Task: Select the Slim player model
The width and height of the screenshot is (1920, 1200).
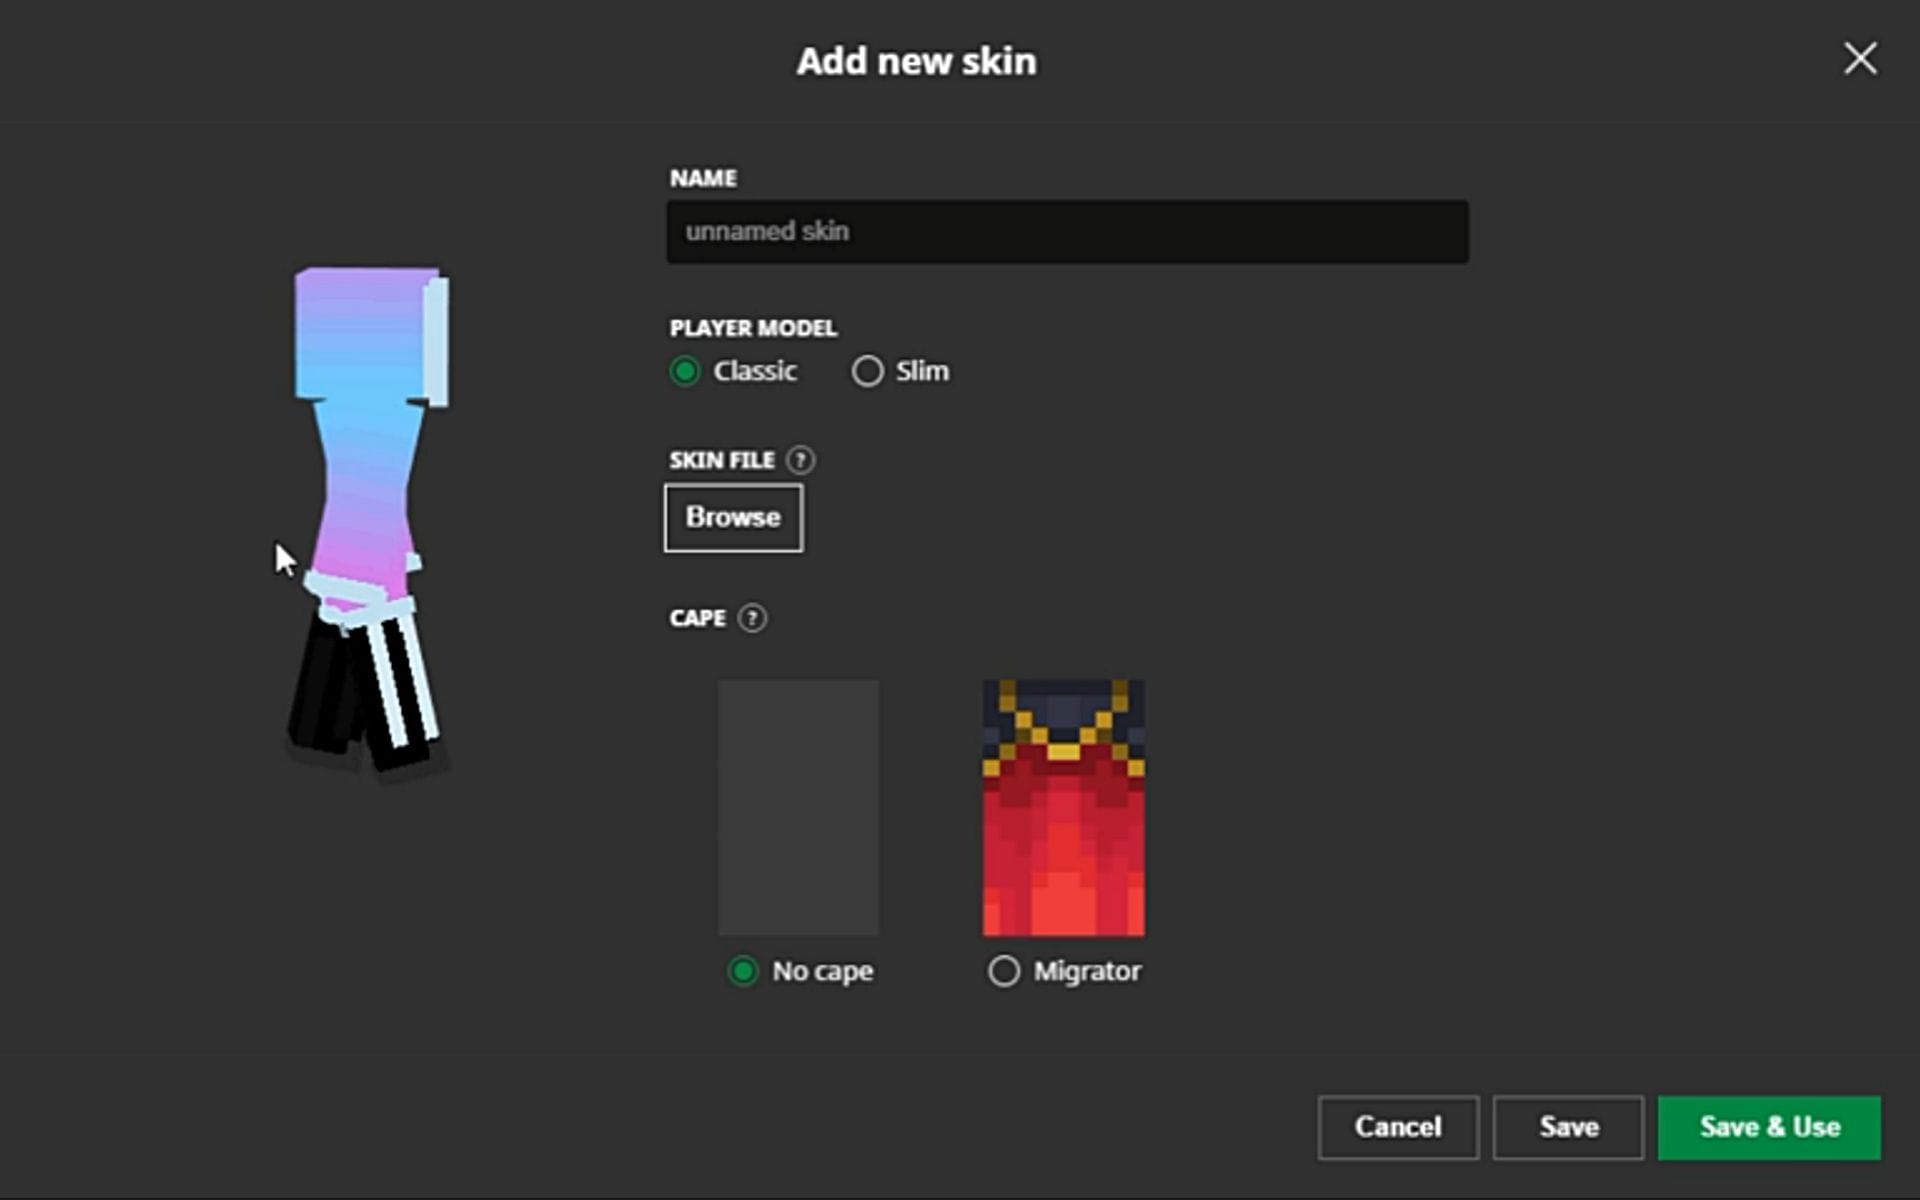Action: 867,371
